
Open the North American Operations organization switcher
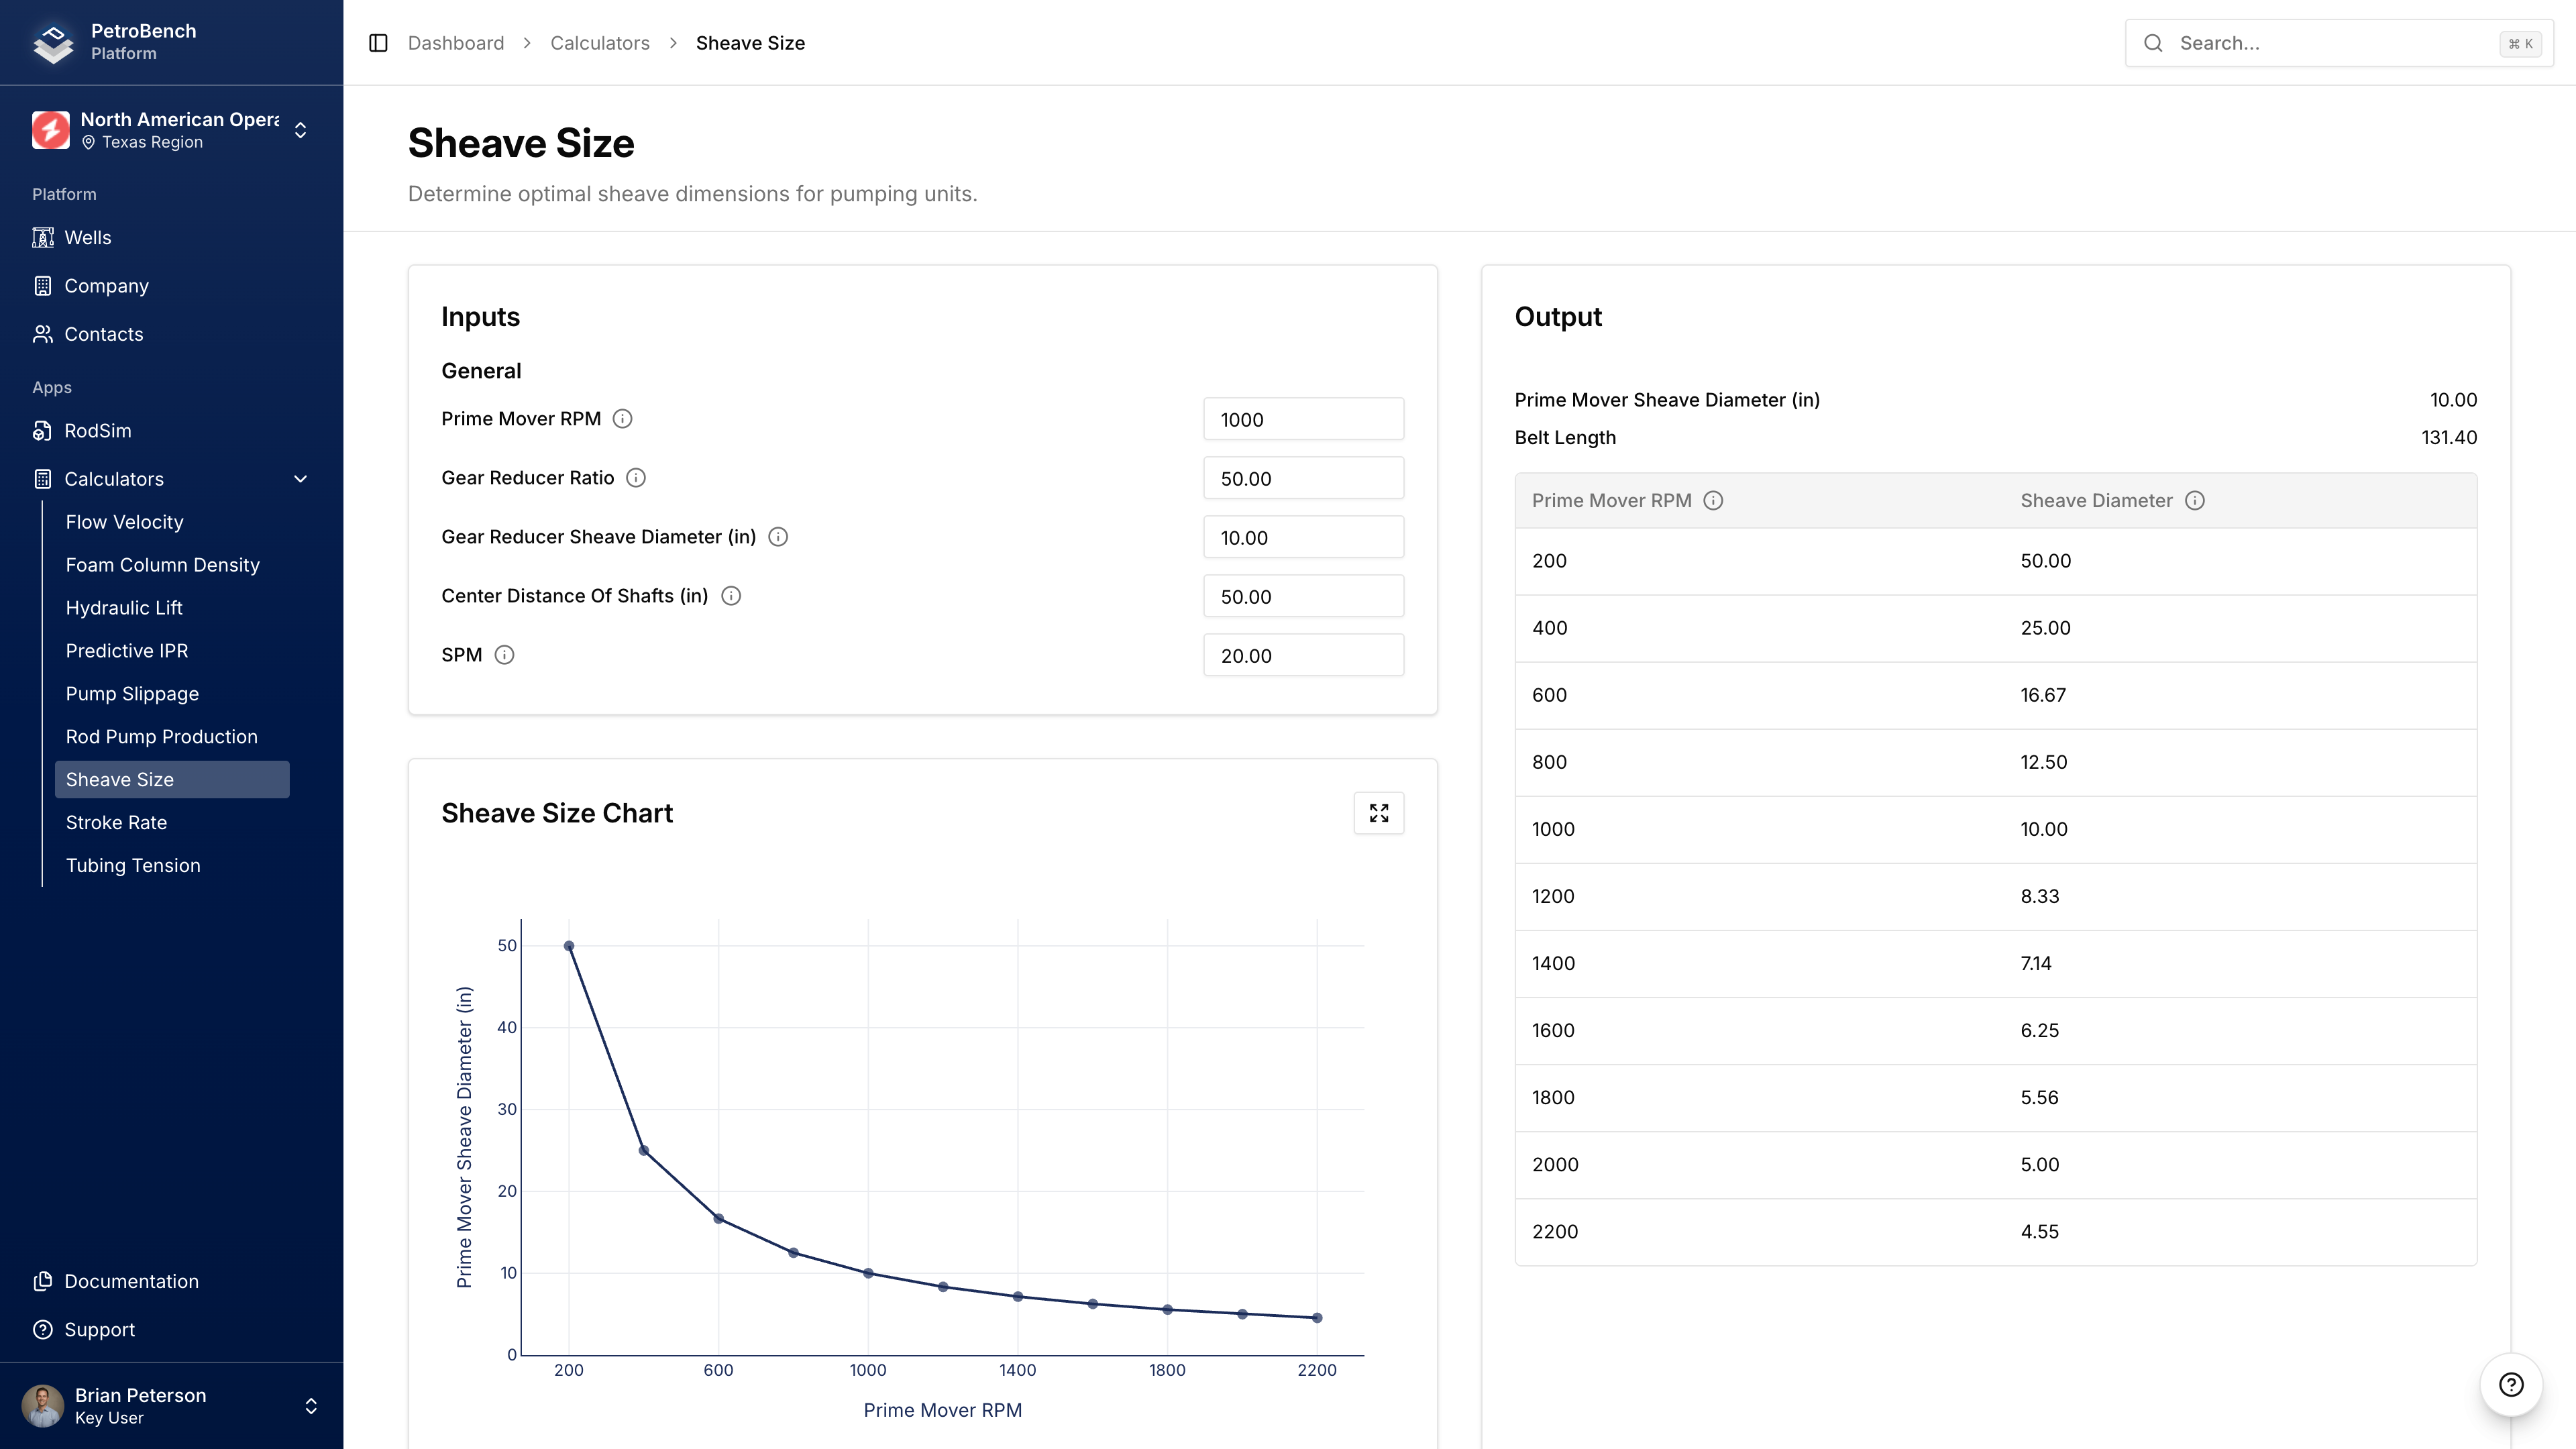pos(170,130)
